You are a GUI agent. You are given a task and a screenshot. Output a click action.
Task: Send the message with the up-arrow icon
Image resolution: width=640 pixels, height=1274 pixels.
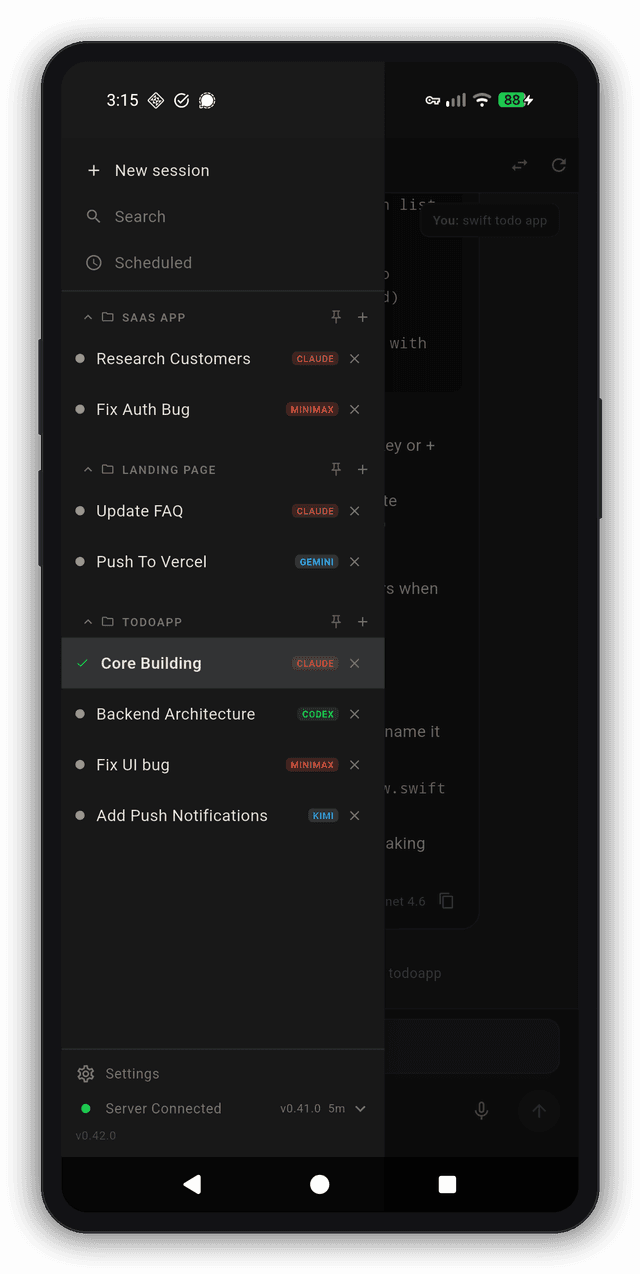click(x=538, y=1111)
